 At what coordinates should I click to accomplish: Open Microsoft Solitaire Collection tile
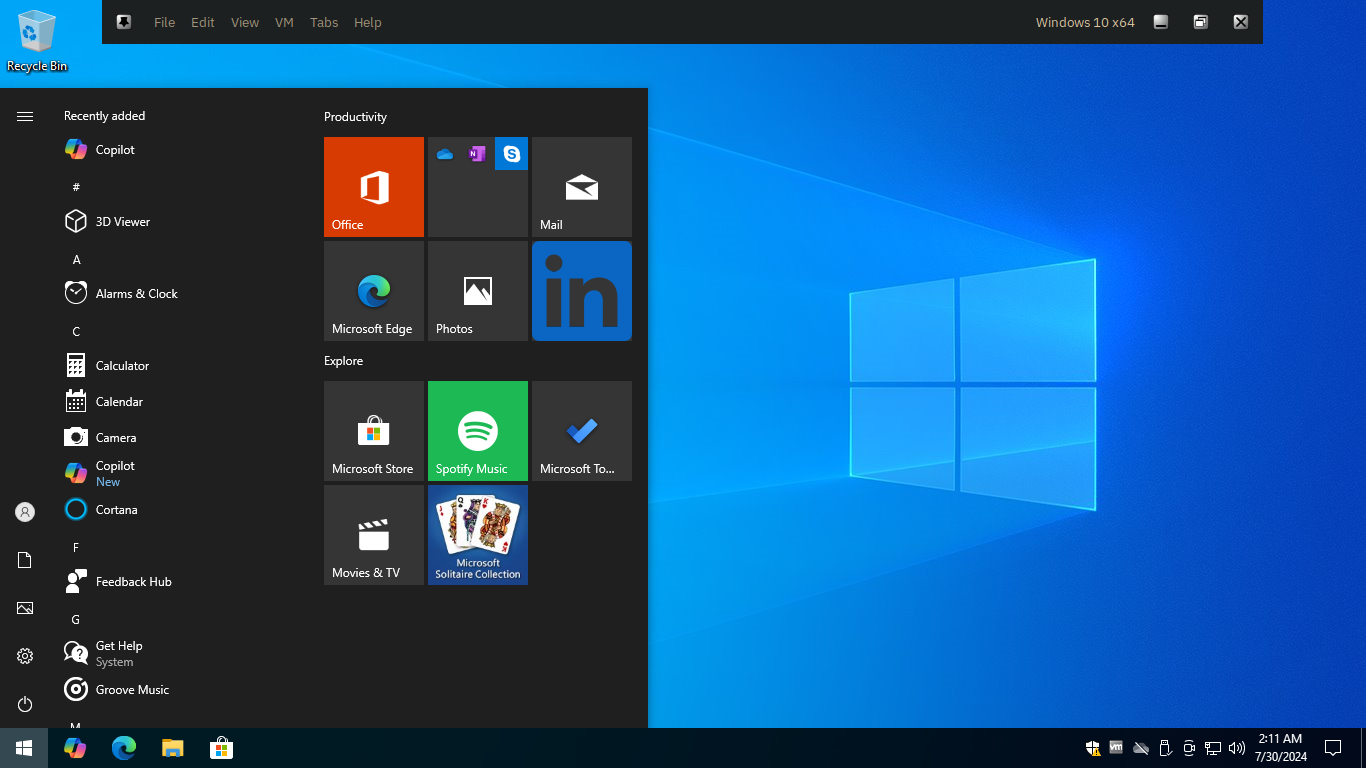coord(478,535)
